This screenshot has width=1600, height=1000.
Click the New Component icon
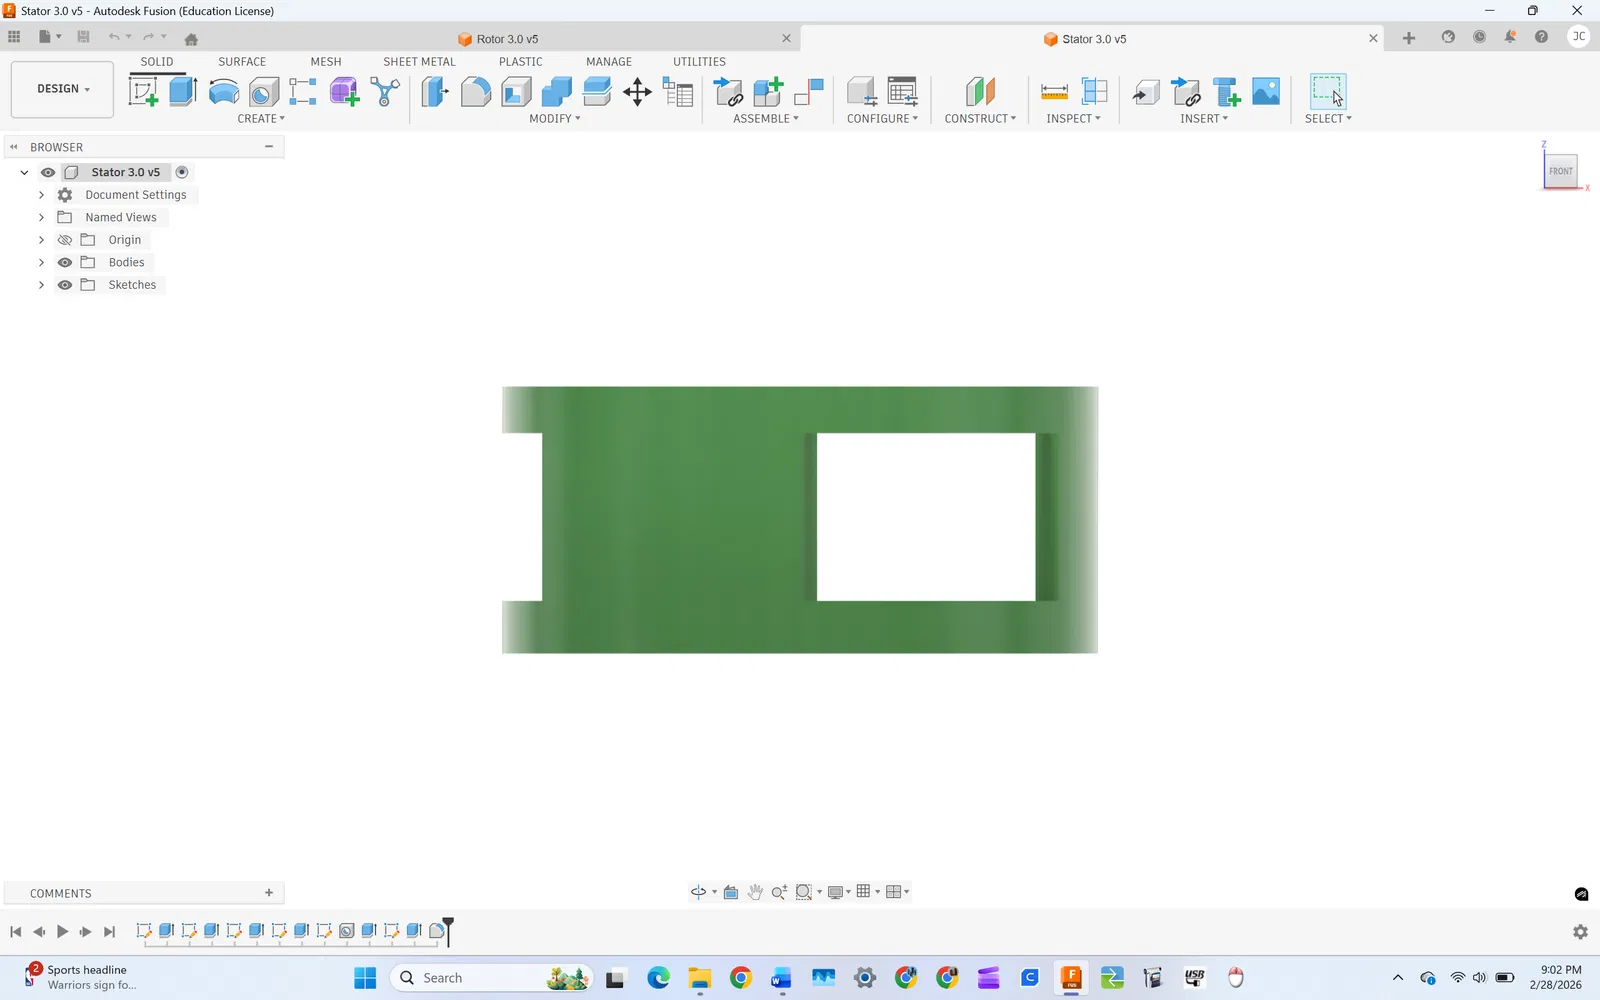point(768,92)
